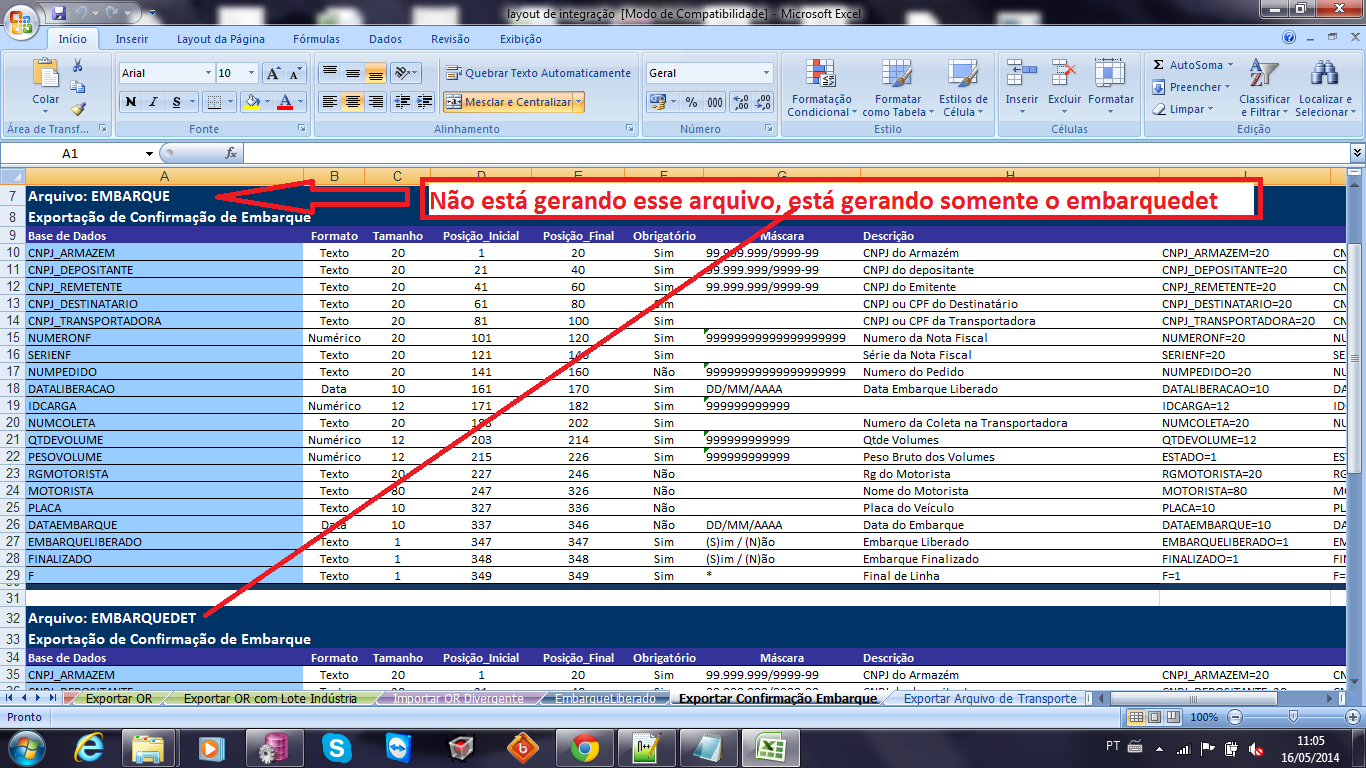Activate the format painter brush
This screenshot has height=768, width=1366.
(x=77, y=109)
